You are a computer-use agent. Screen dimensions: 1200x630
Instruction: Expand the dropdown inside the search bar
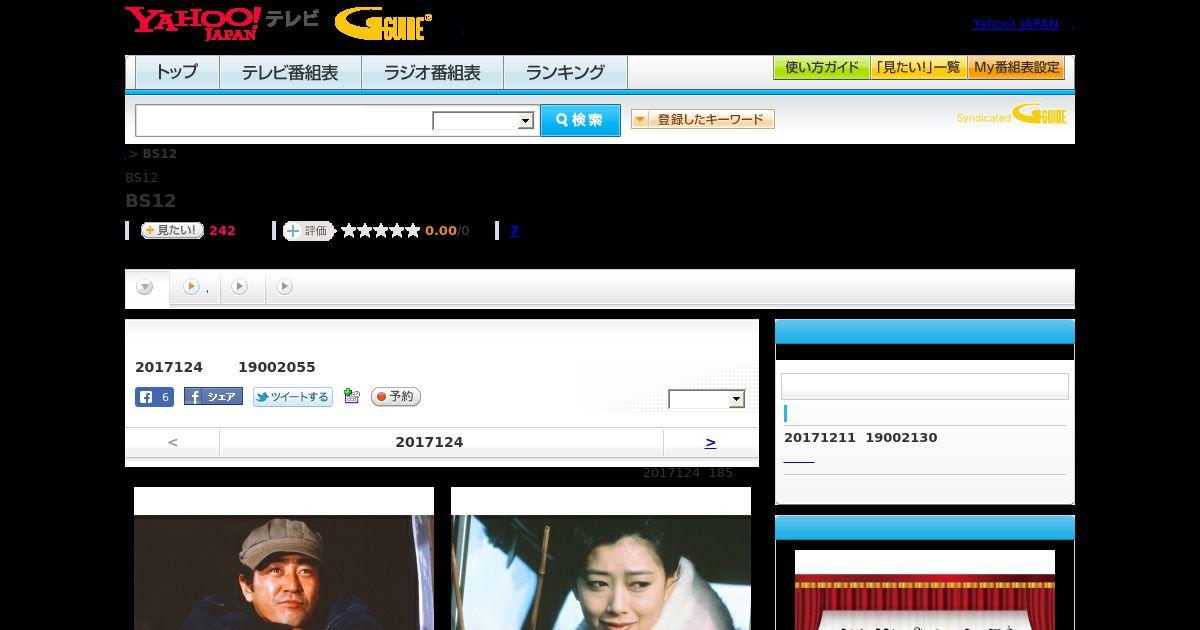[x=483, y=121]
